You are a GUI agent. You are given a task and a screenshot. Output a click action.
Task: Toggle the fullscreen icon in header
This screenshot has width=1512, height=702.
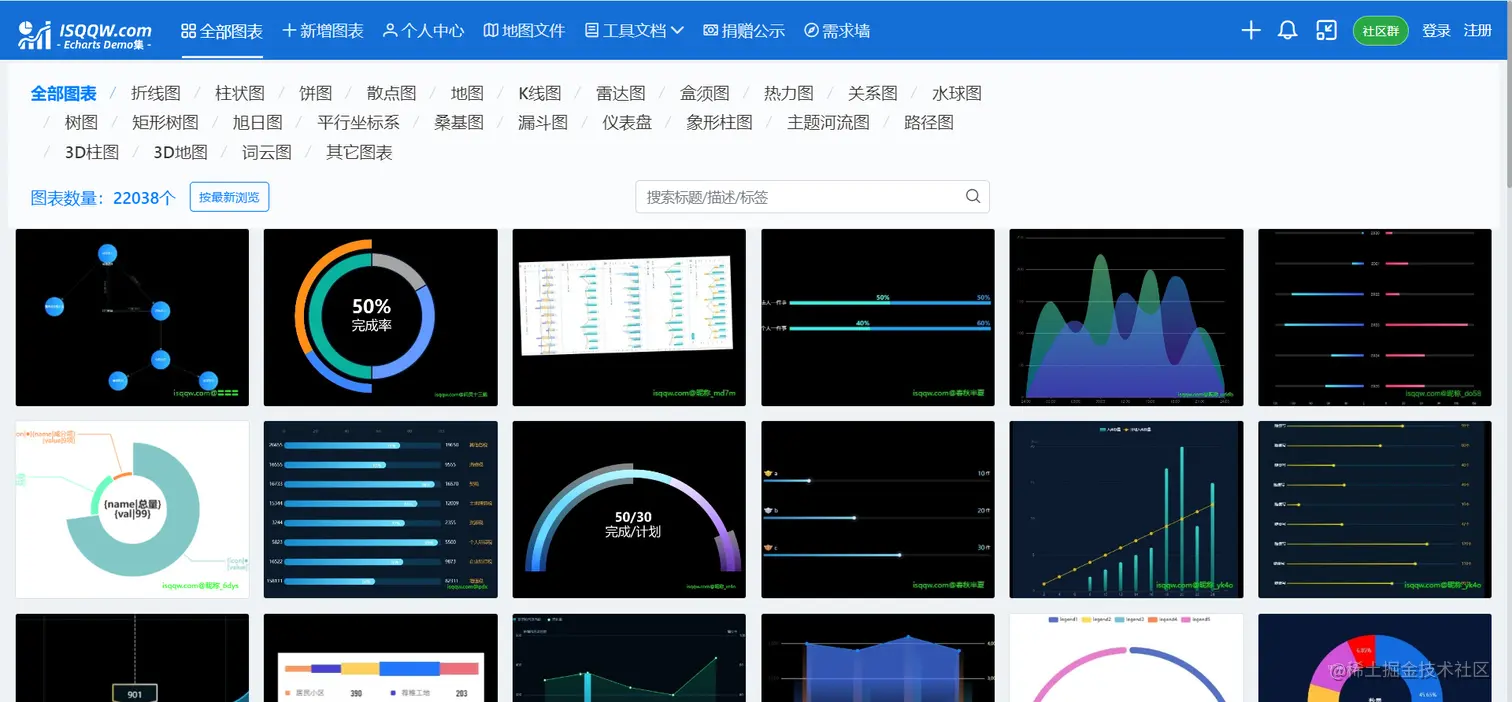click(1326, 31)
